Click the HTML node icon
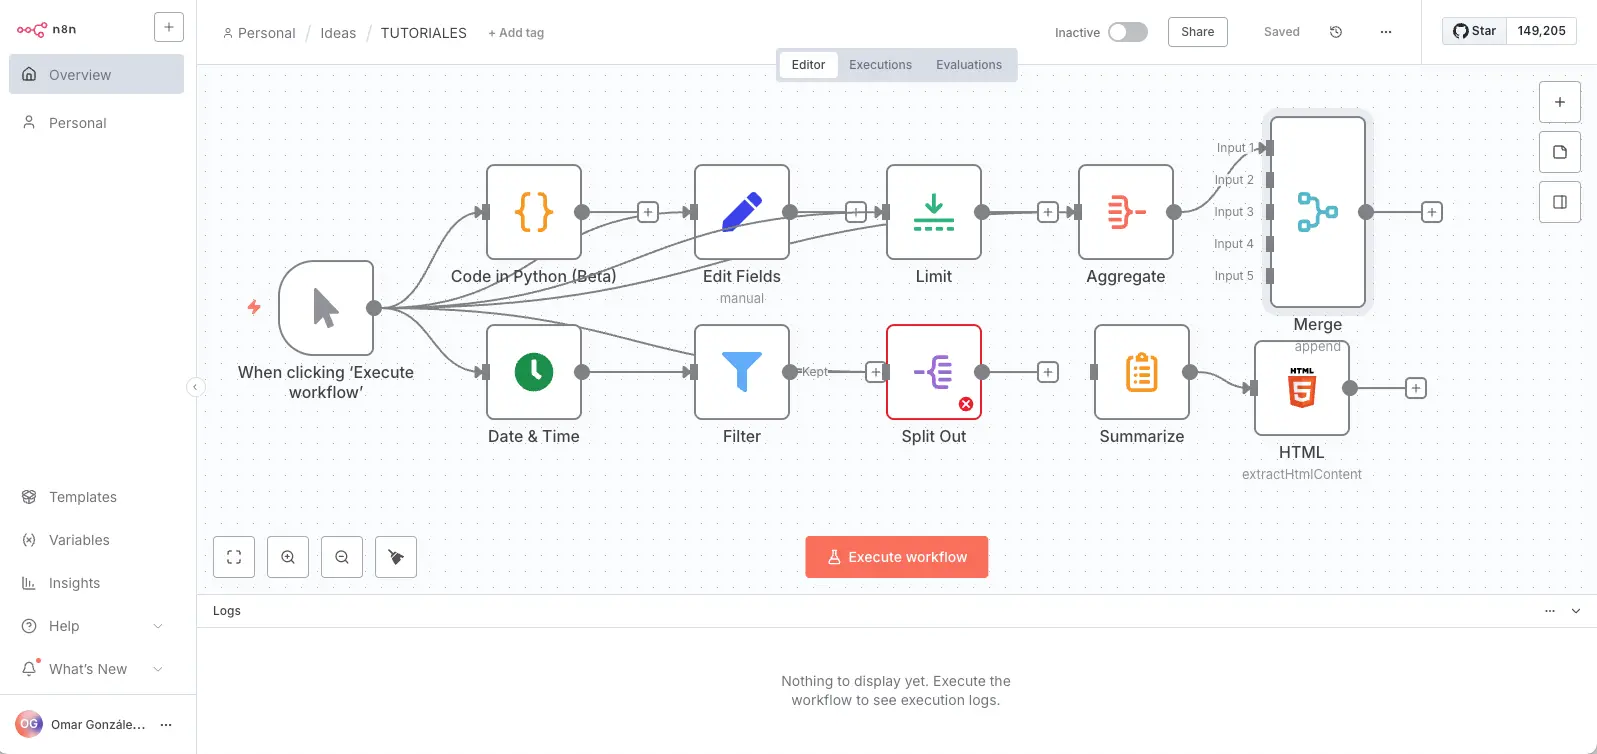1597x754 pixels. tap(1301, 388)
